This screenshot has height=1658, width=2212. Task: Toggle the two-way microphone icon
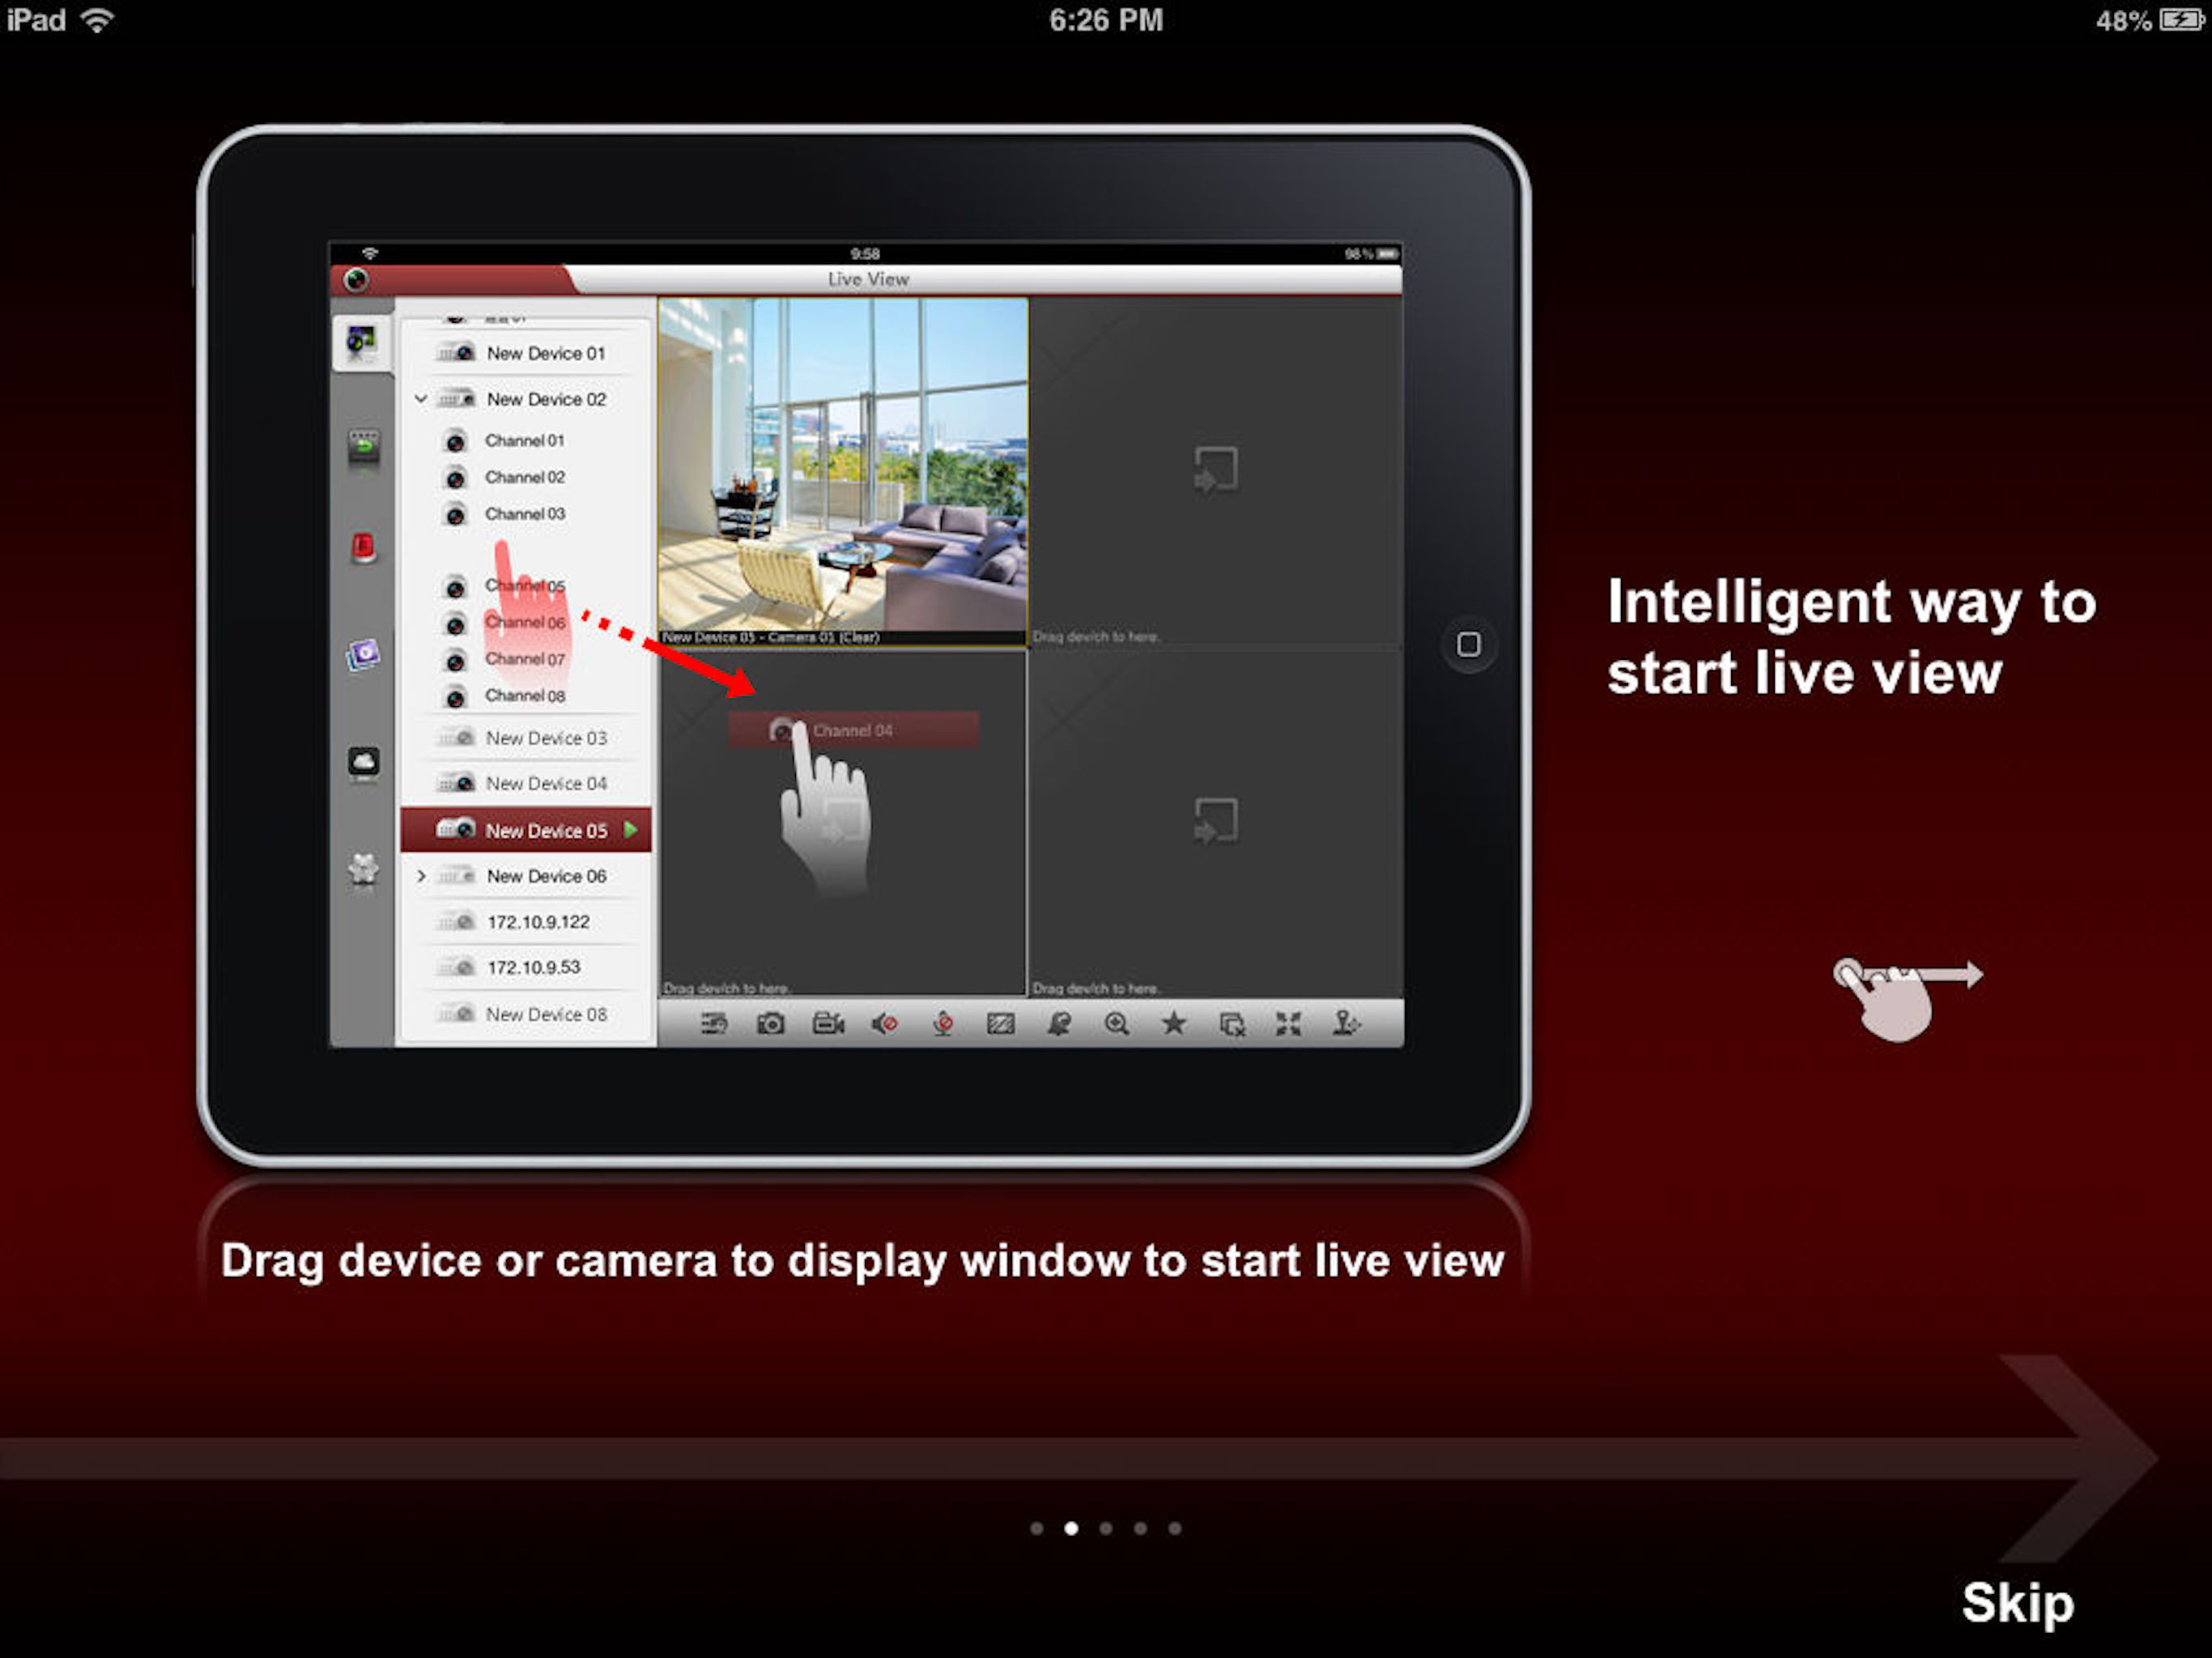942,1023
